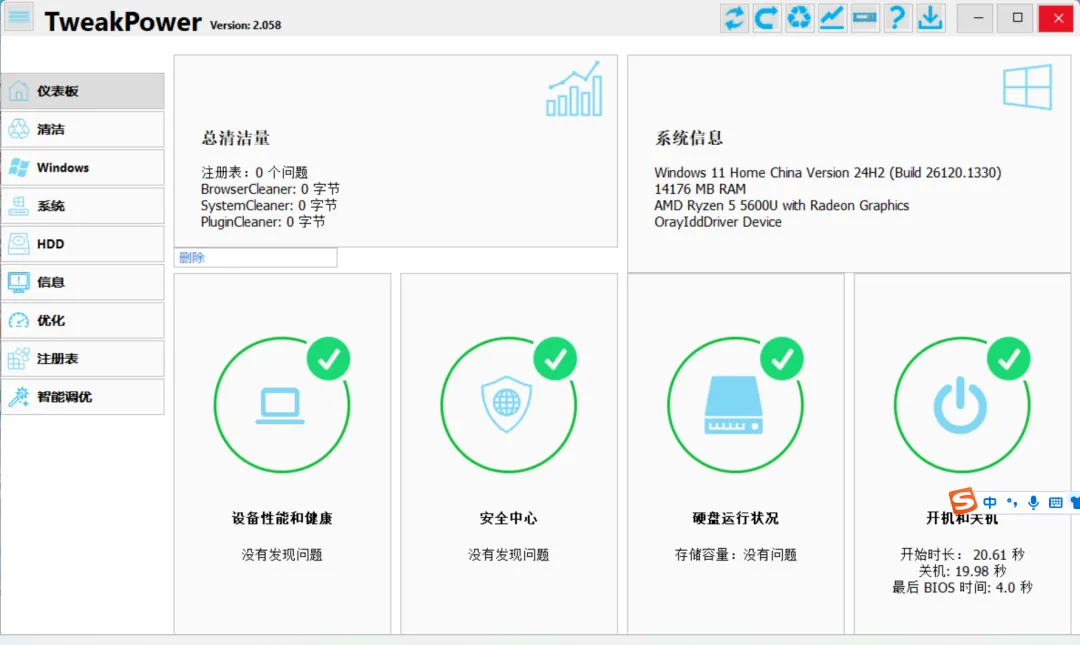1080x645 pixels.
Task: Click green checkmark badge on 硬盘运行状况
Action: point(782,358)
